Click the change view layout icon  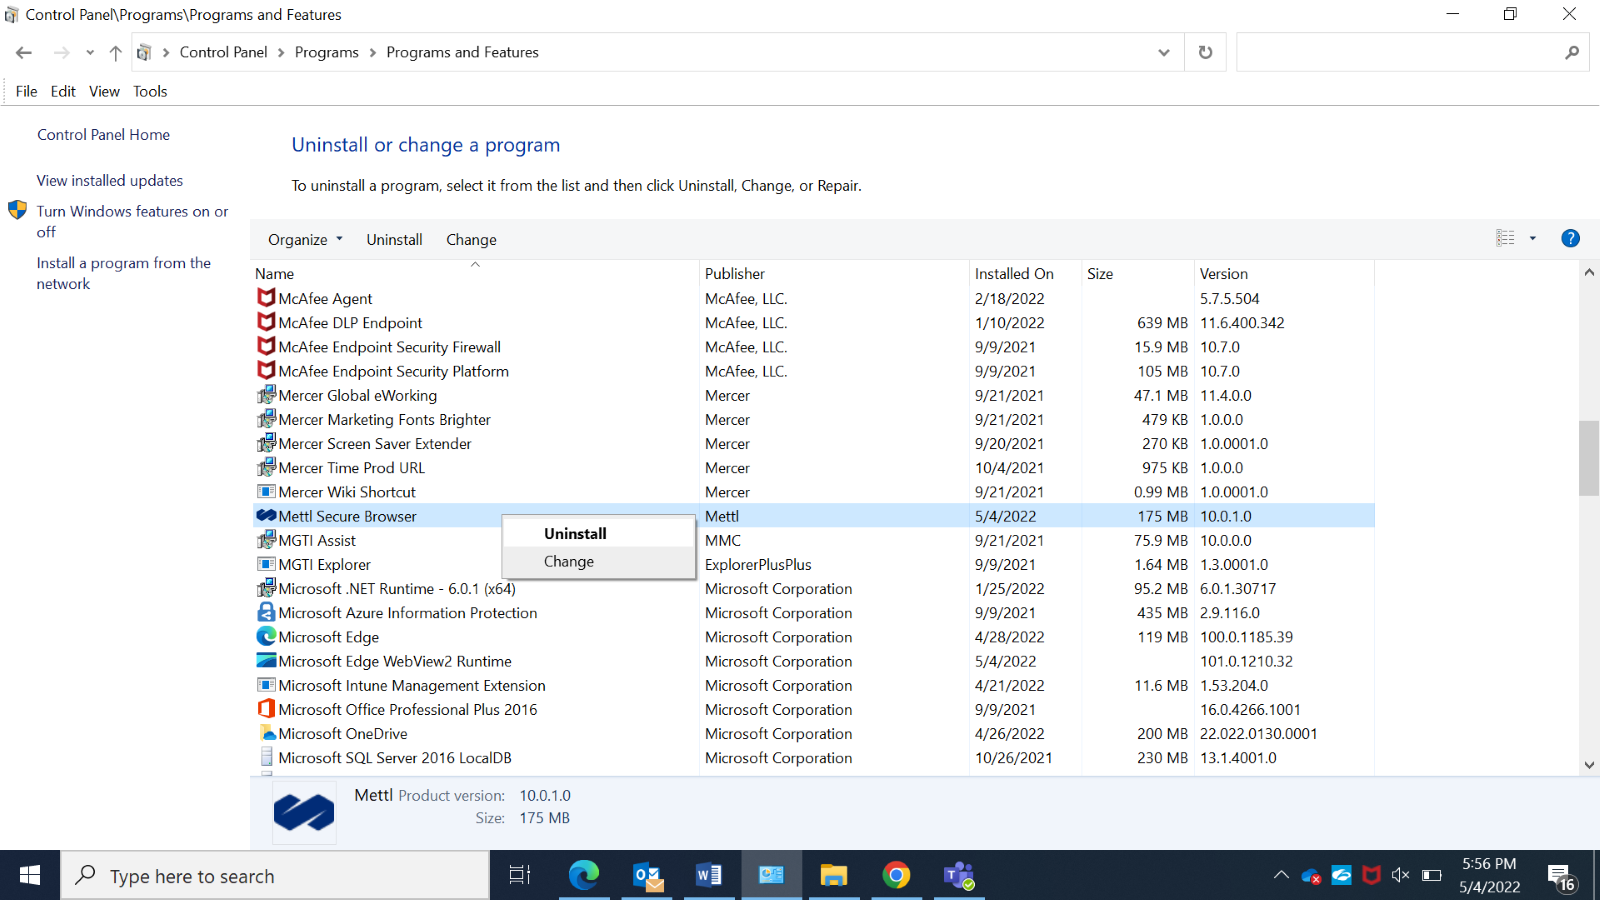pyautogui.click(x=1505, y=238)
